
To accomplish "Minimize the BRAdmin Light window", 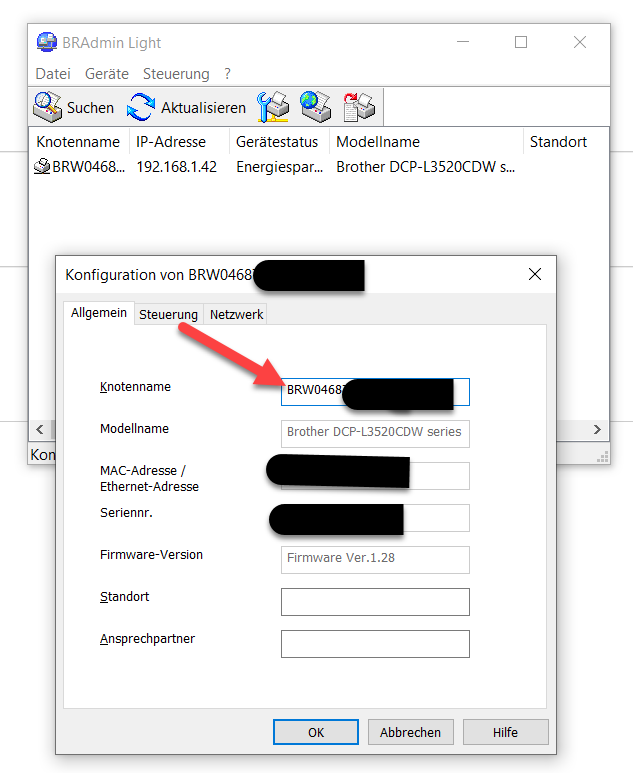I will 463,42.
